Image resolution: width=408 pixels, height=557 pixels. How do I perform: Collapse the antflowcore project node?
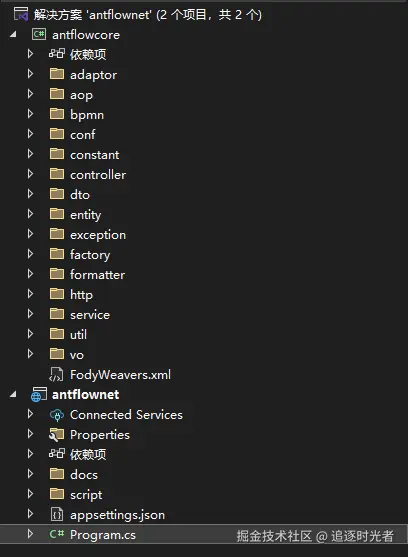pos(13,34)
